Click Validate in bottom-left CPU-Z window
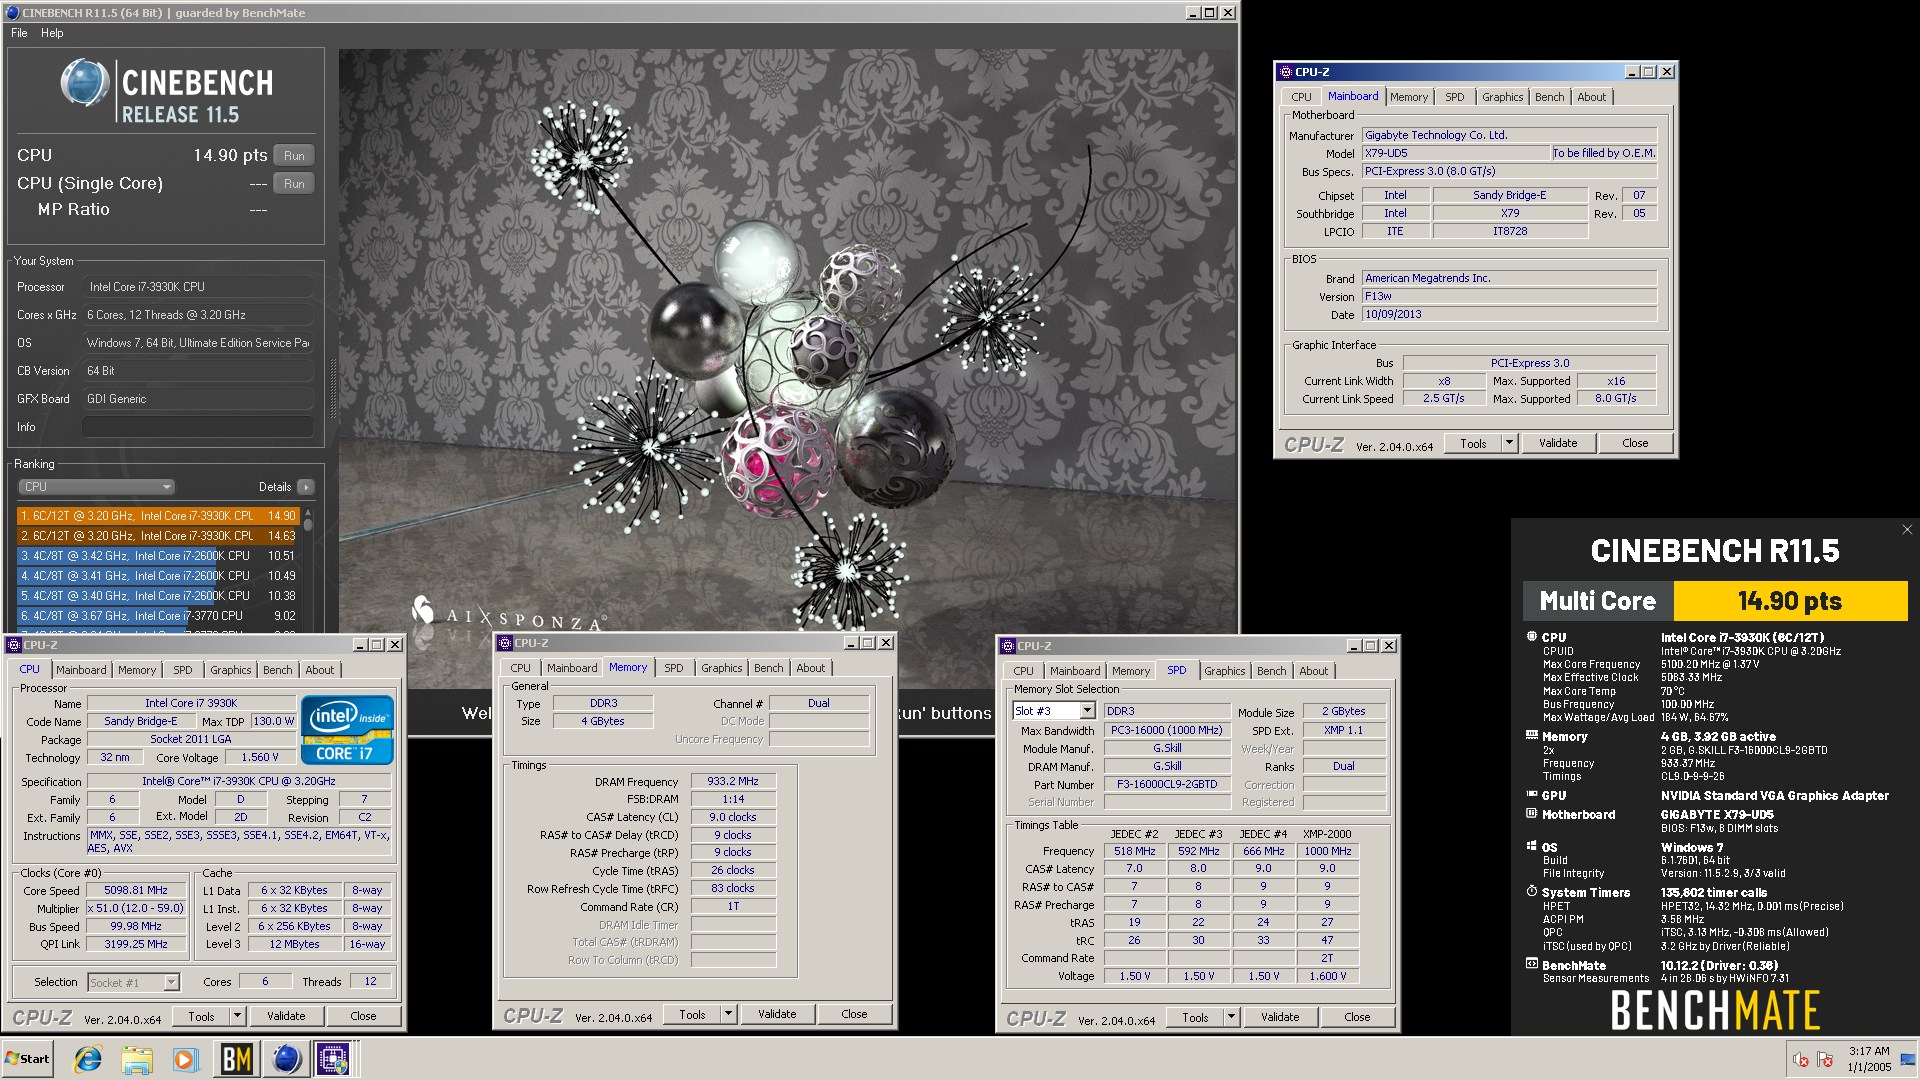 [286, 1016]
